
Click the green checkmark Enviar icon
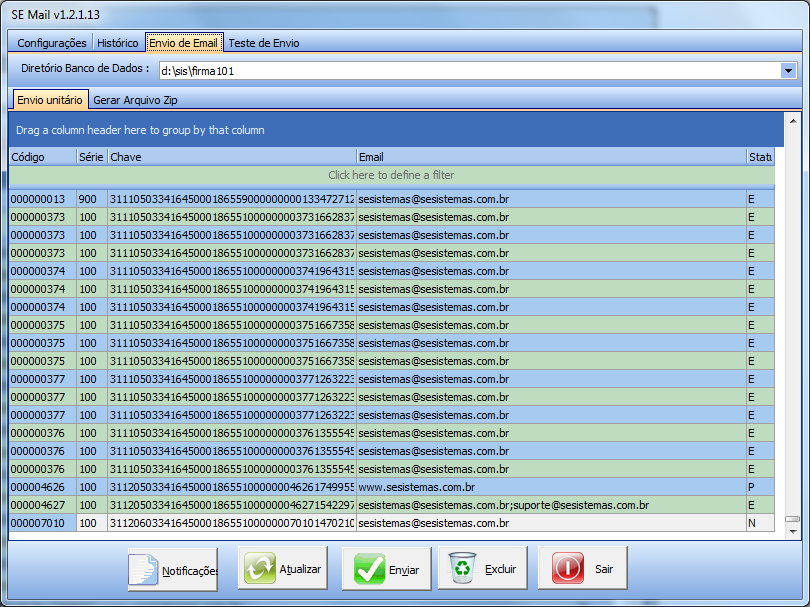point(369,569)
